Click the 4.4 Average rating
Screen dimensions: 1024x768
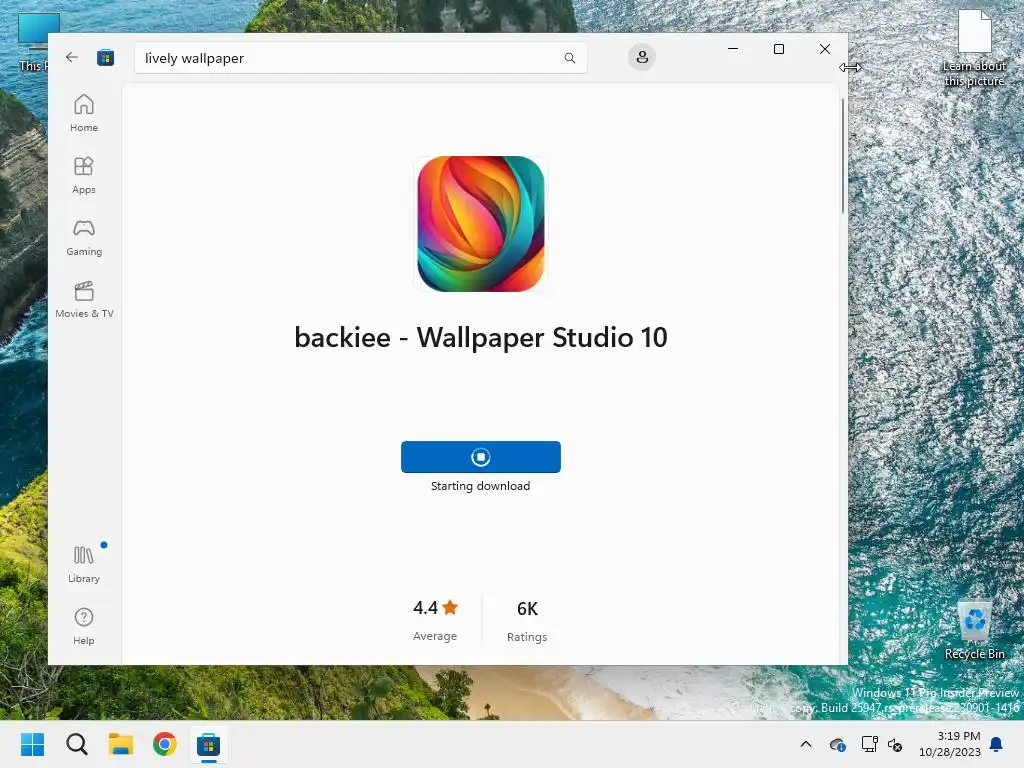pyautogui.click(x=435, y=620)
